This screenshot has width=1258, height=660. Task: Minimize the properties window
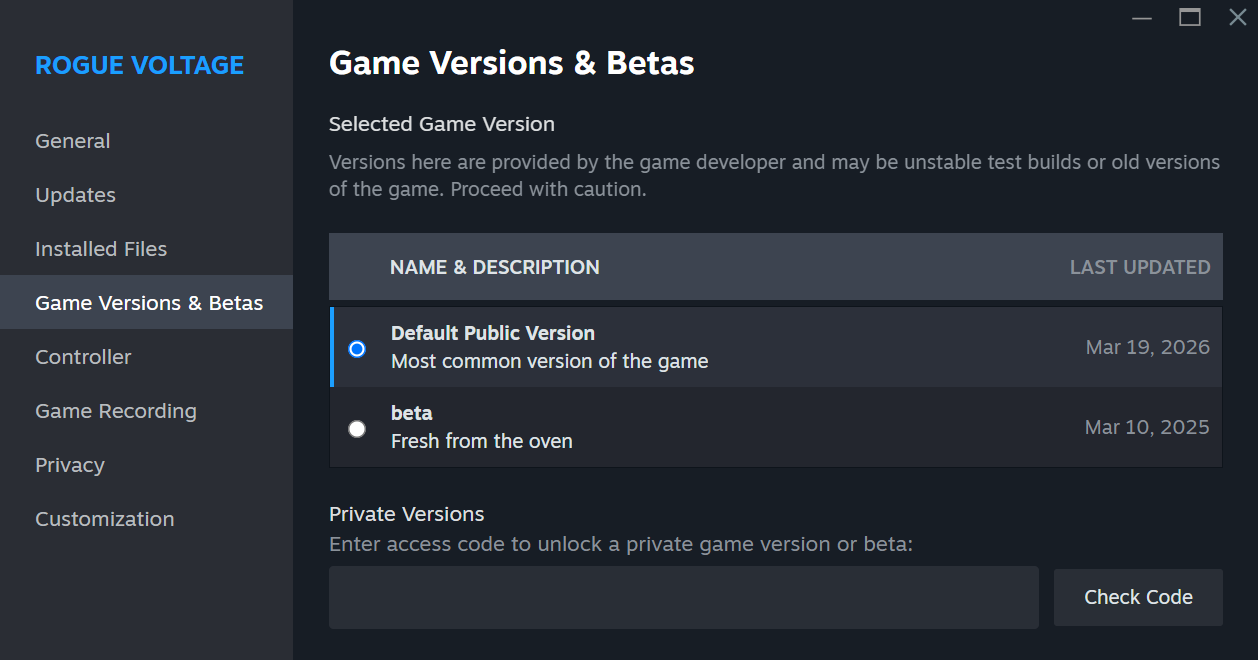[1142, 18]
